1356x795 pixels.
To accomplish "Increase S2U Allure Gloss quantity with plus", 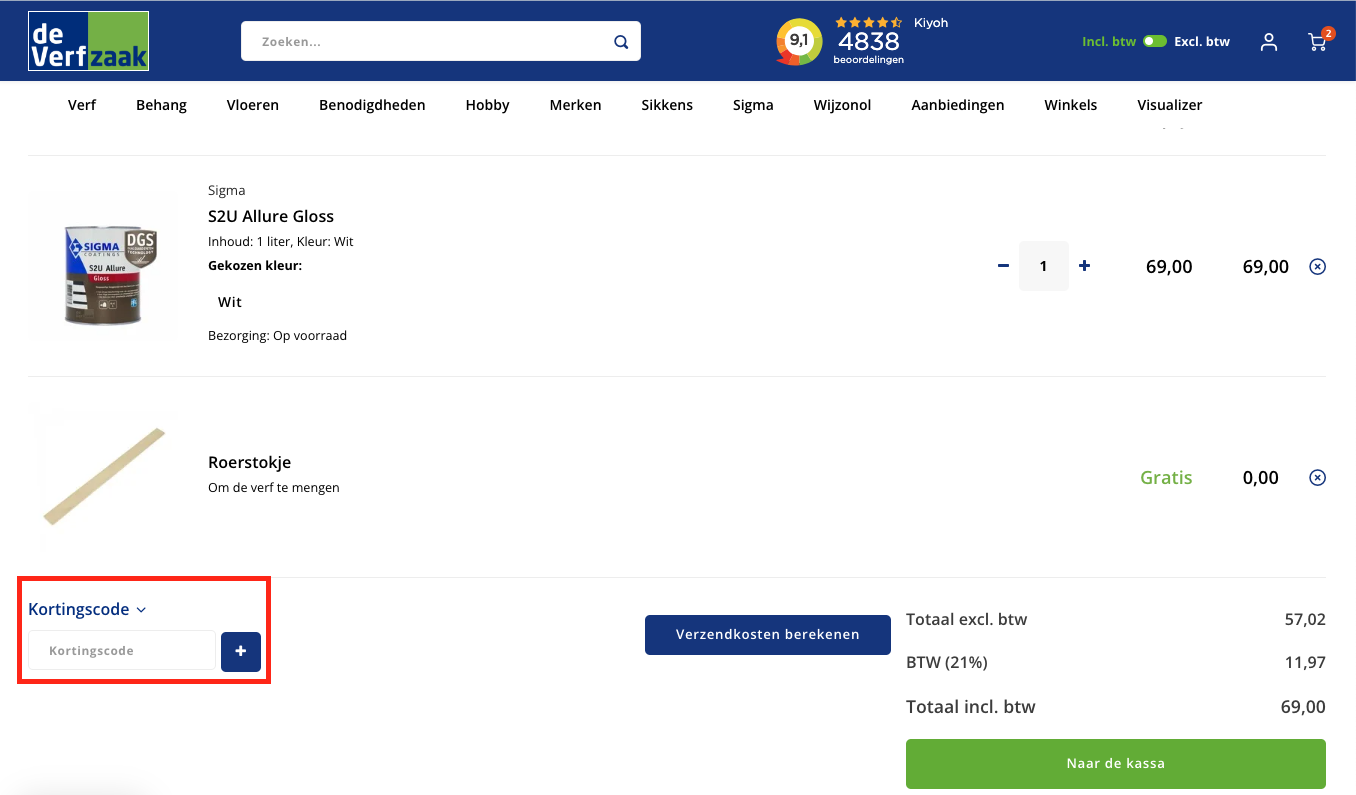I will pos(1085,266).
